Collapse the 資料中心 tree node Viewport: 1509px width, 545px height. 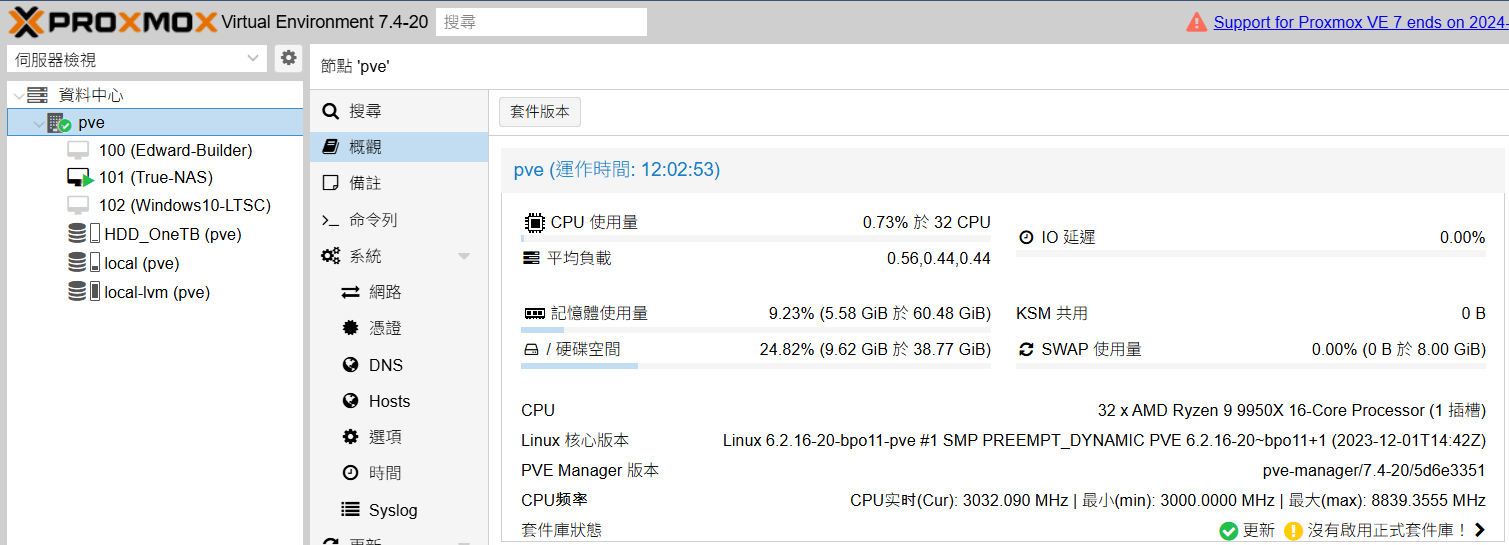click(x=18, y=96)
